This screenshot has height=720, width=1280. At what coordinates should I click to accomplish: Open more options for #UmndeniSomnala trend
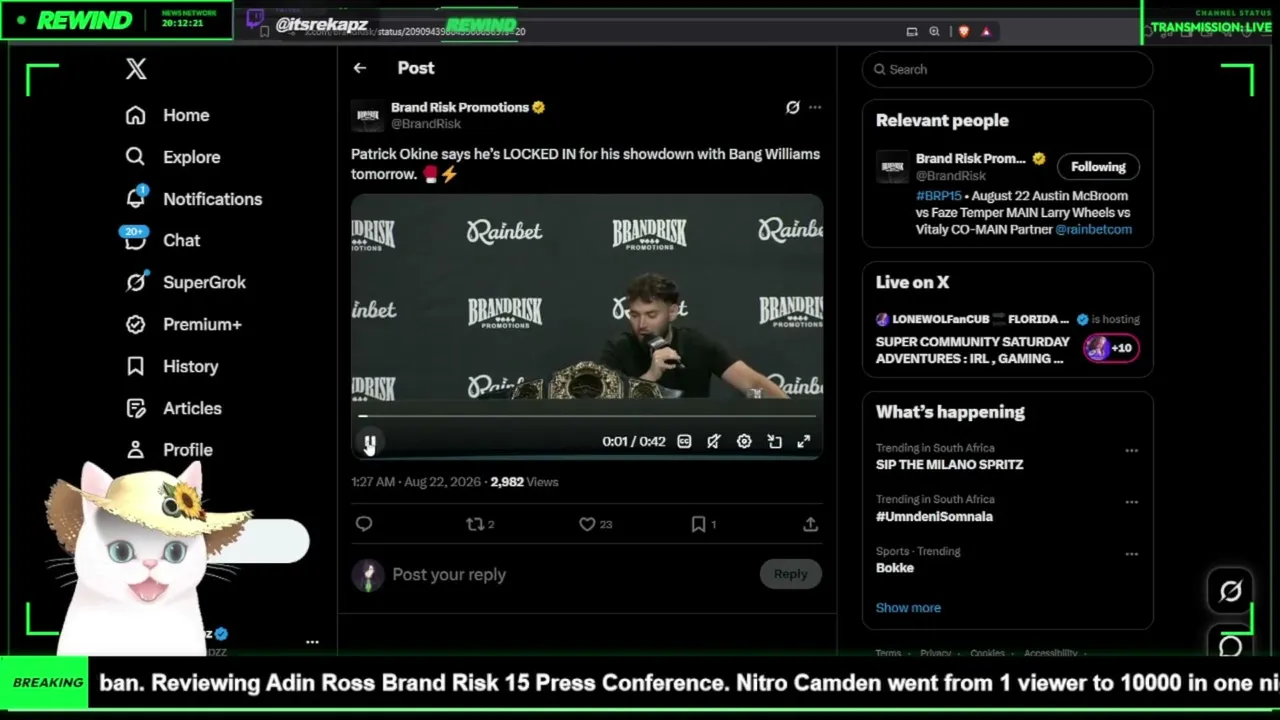(1131, 502)
